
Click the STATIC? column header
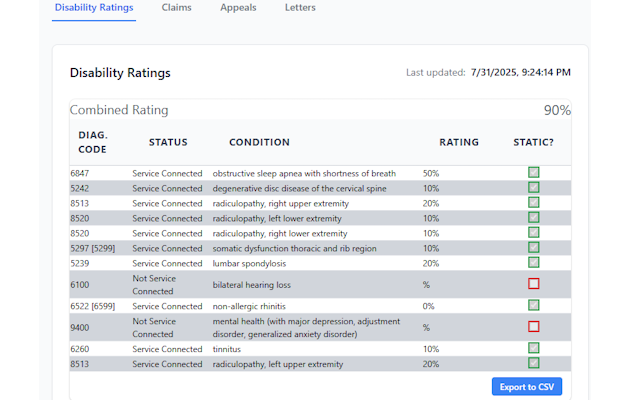click(533, 142)
